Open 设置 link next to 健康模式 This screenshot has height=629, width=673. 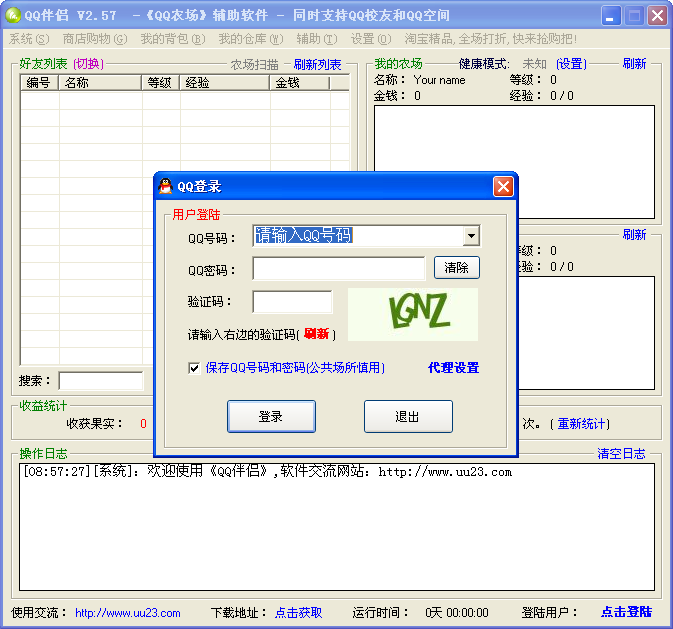(x=571, y=64)
